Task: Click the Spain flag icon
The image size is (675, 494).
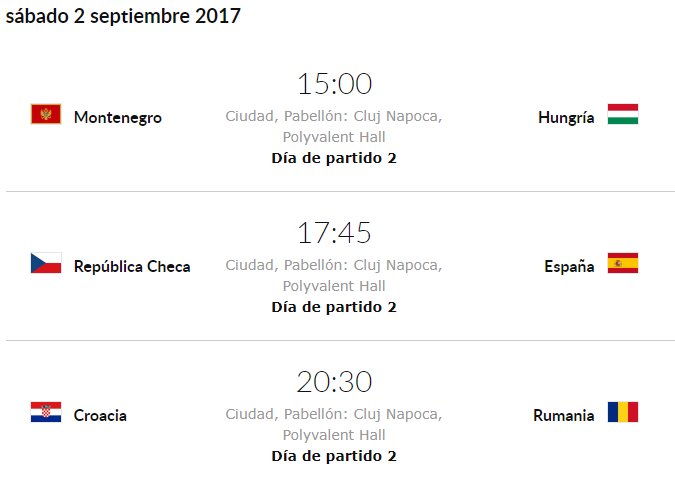Action: [622, 263]
